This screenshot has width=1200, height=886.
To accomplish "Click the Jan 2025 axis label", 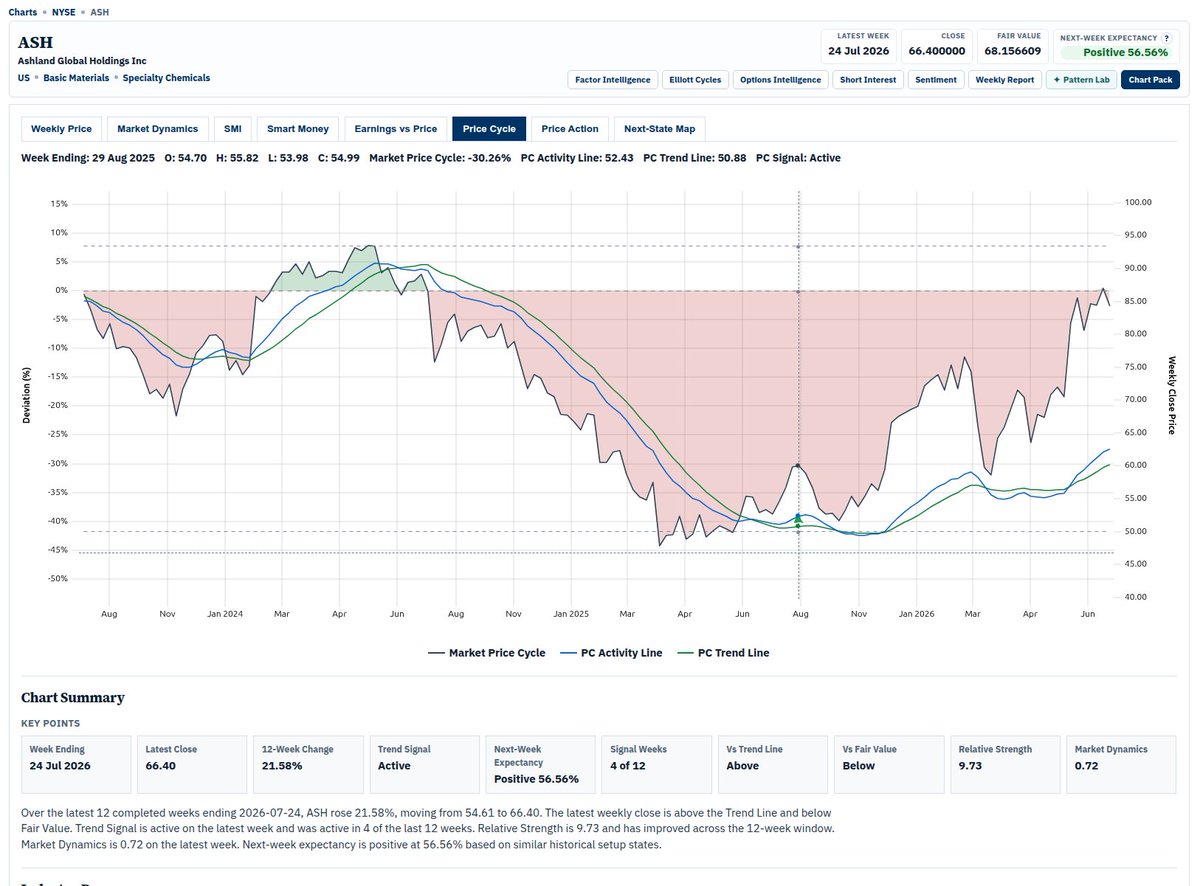I will pyautogui.click(x=573, y=613).
